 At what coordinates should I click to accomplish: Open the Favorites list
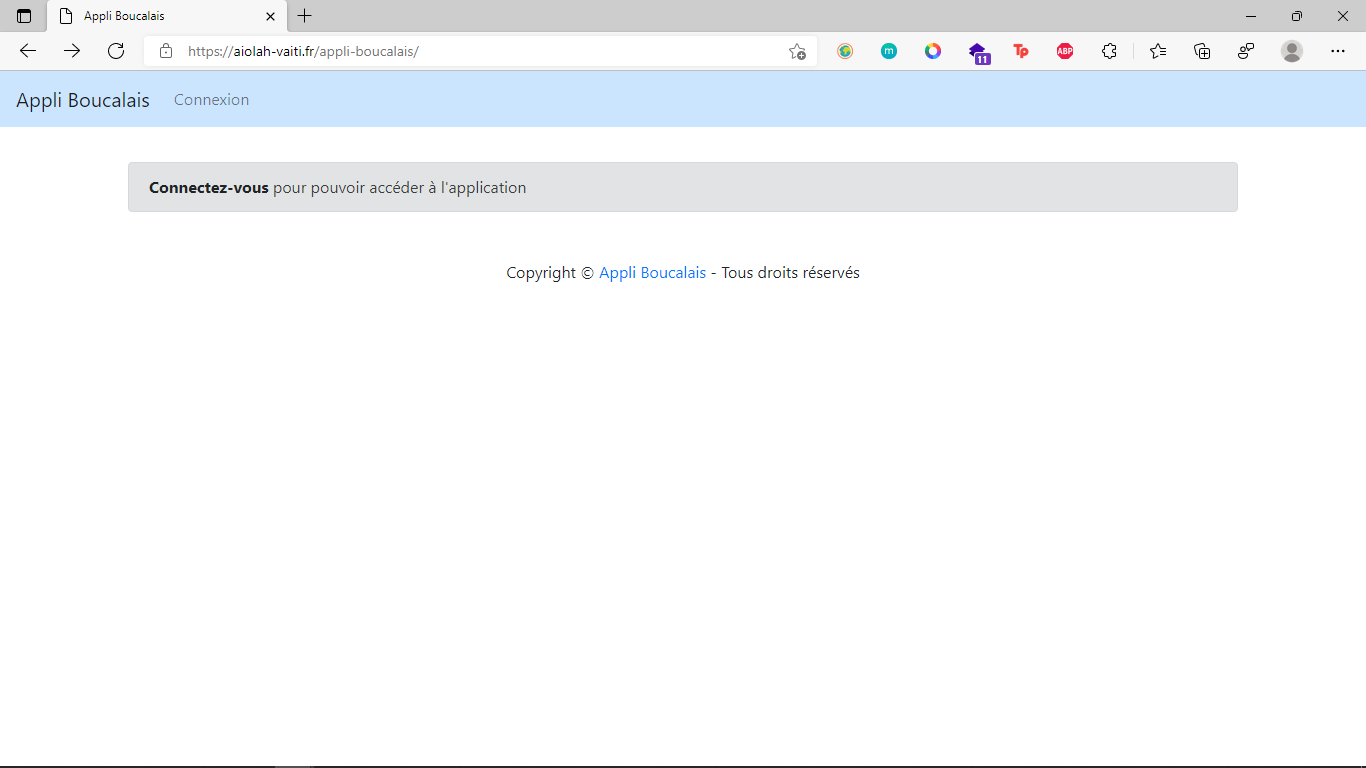click(x=1158, y=51)
